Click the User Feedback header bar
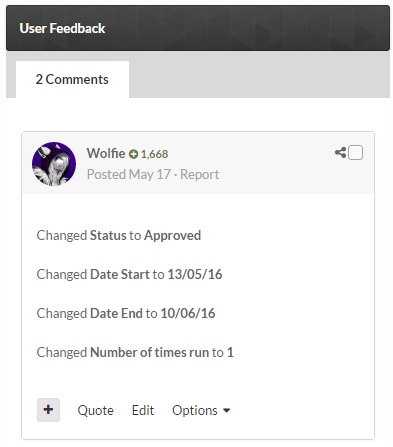Image resolution: width=393 pixels, height=447 pixels. [198, 28]
